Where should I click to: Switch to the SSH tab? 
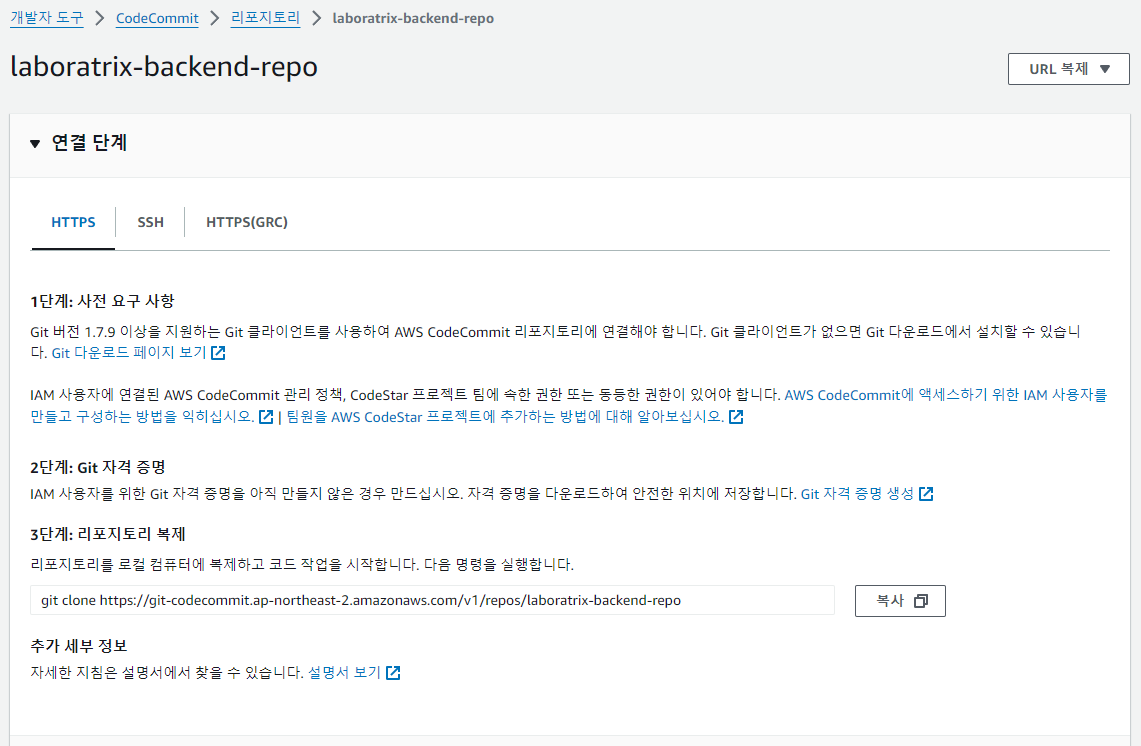click(x=151, y=222)
